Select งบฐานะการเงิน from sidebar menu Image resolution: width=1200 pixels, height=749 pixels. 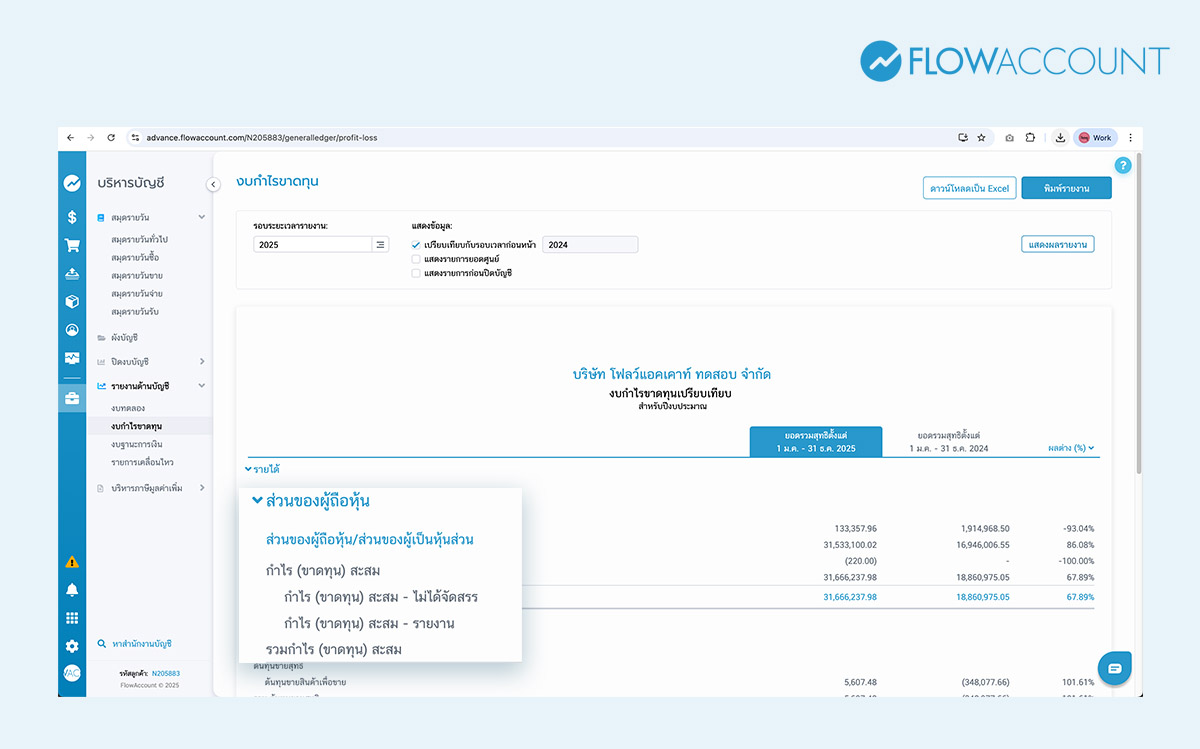tap(137, 444)
